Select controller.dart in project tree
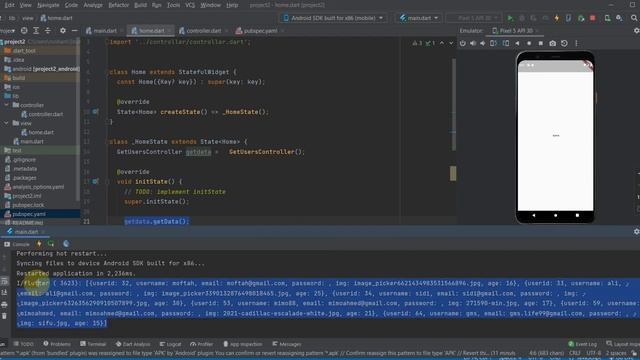The image size is (640, 360). [x=42, y=114]
